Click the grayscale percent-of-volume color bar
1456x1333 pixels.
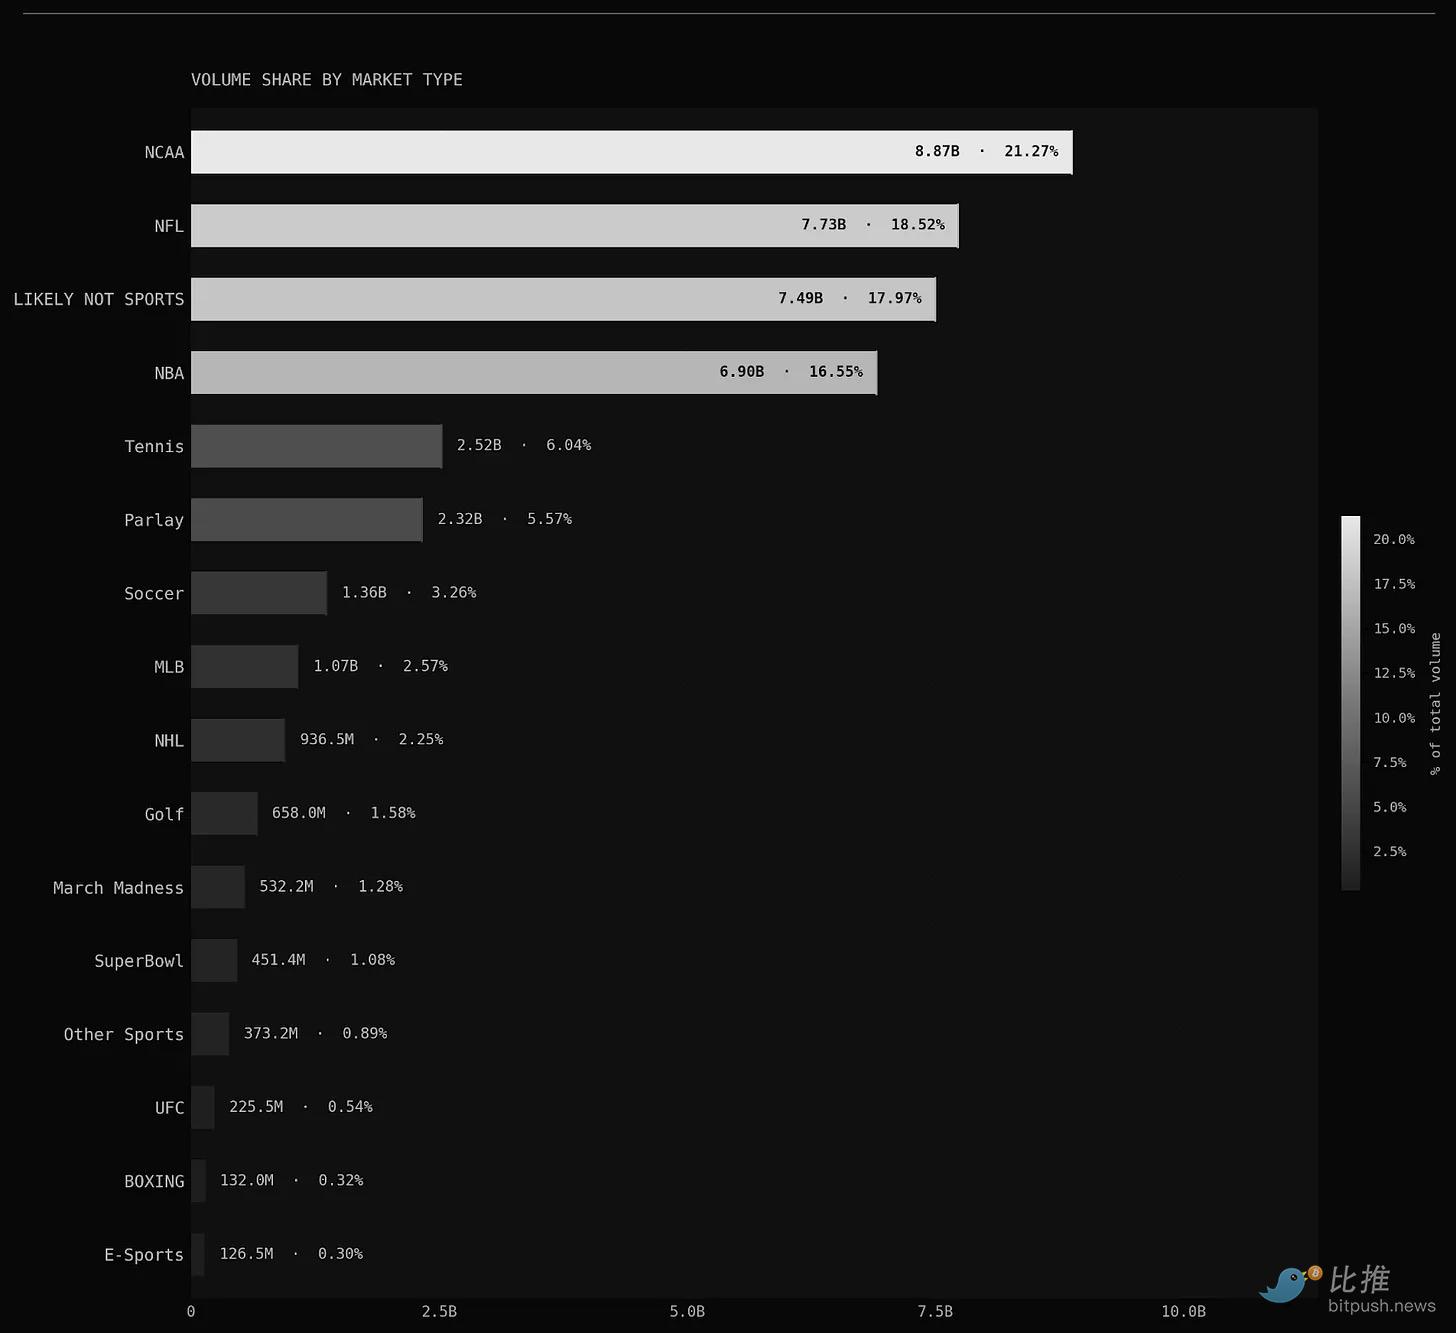(1350, 702)
